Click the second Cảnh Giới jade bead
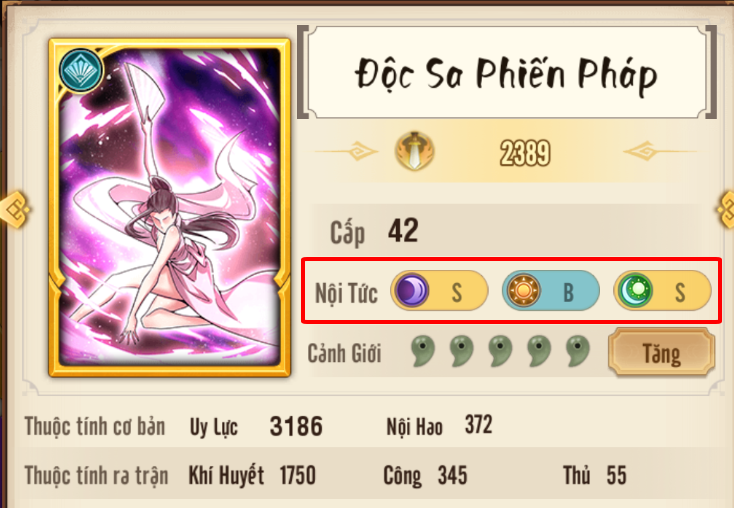 coord(462,350)
